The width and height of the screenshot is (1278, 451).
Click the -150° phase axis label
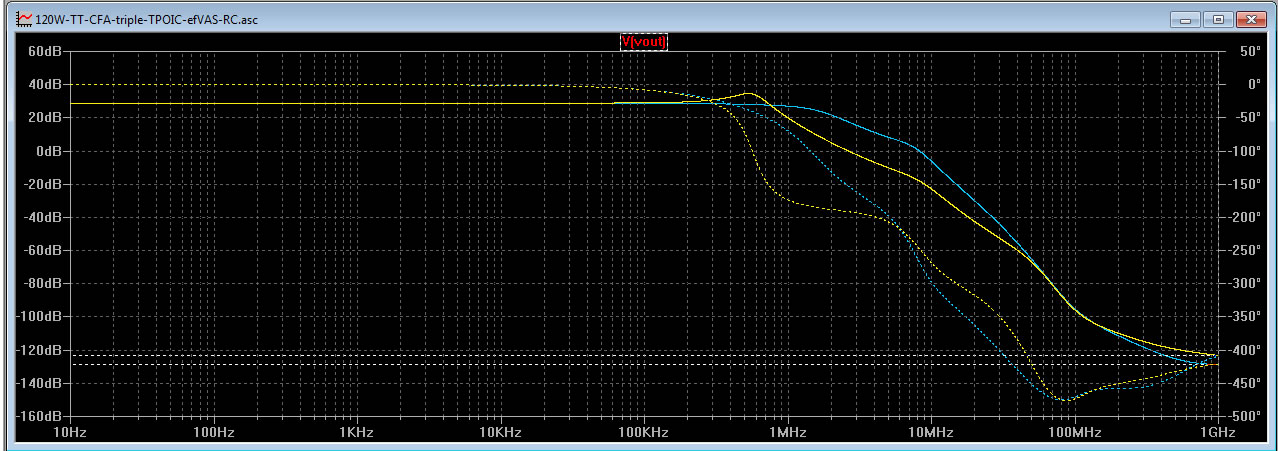[1243, 184]
